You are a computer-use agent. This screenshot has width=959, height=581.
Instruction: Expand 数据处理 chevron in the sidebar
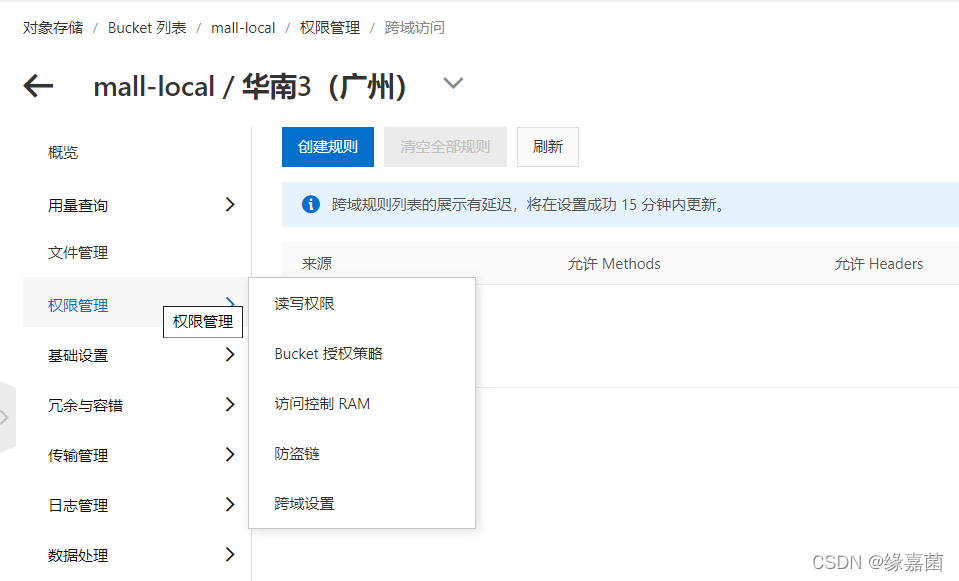pyautogui.click(x=230, y=555)
